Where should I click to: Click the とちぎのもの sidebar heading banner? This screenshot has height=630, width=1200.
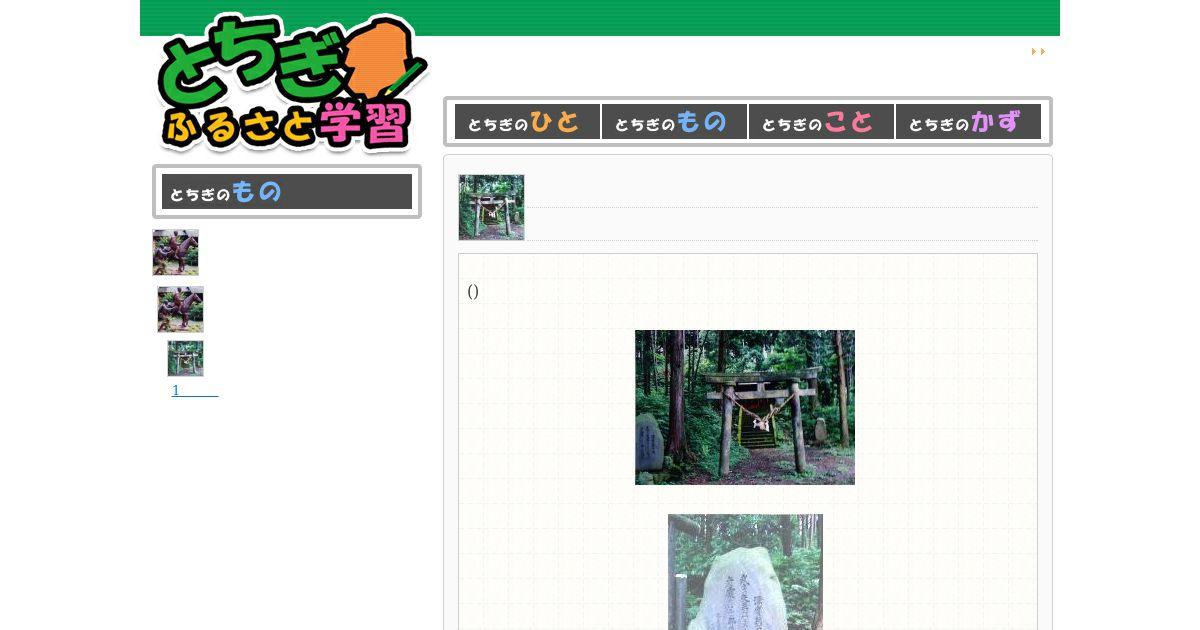287,191
